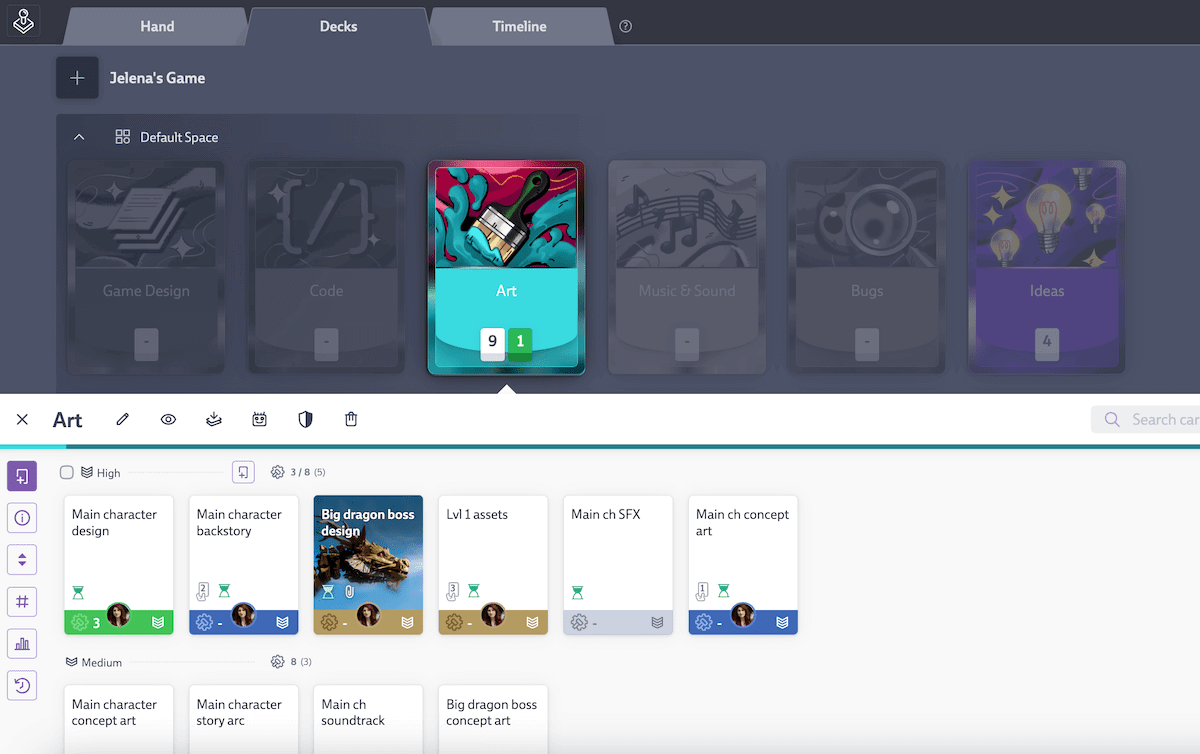This screenshot has height=754, width=1200.
Task: Click the archive icon in the Art deck toolbar
Action: click(213, 419)
